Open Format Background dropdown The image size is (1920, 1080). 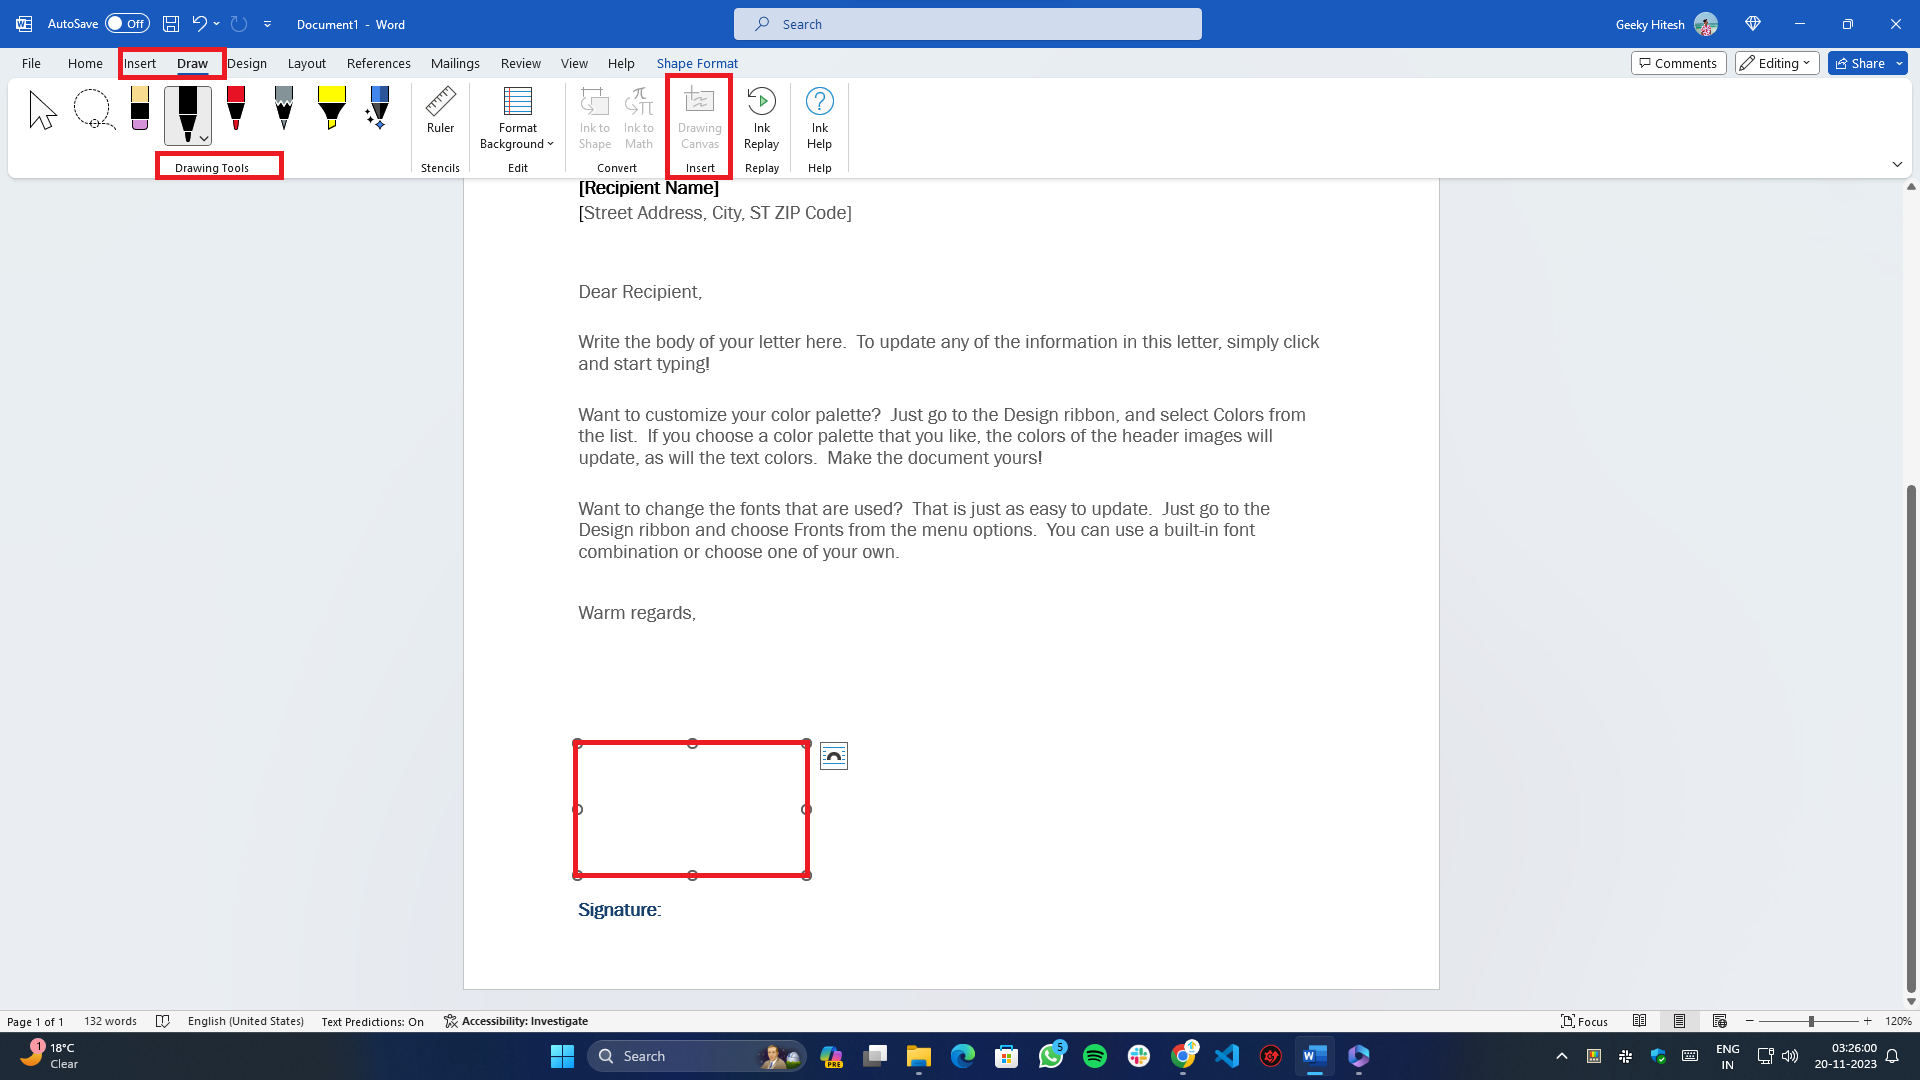(x=517, y=118)
